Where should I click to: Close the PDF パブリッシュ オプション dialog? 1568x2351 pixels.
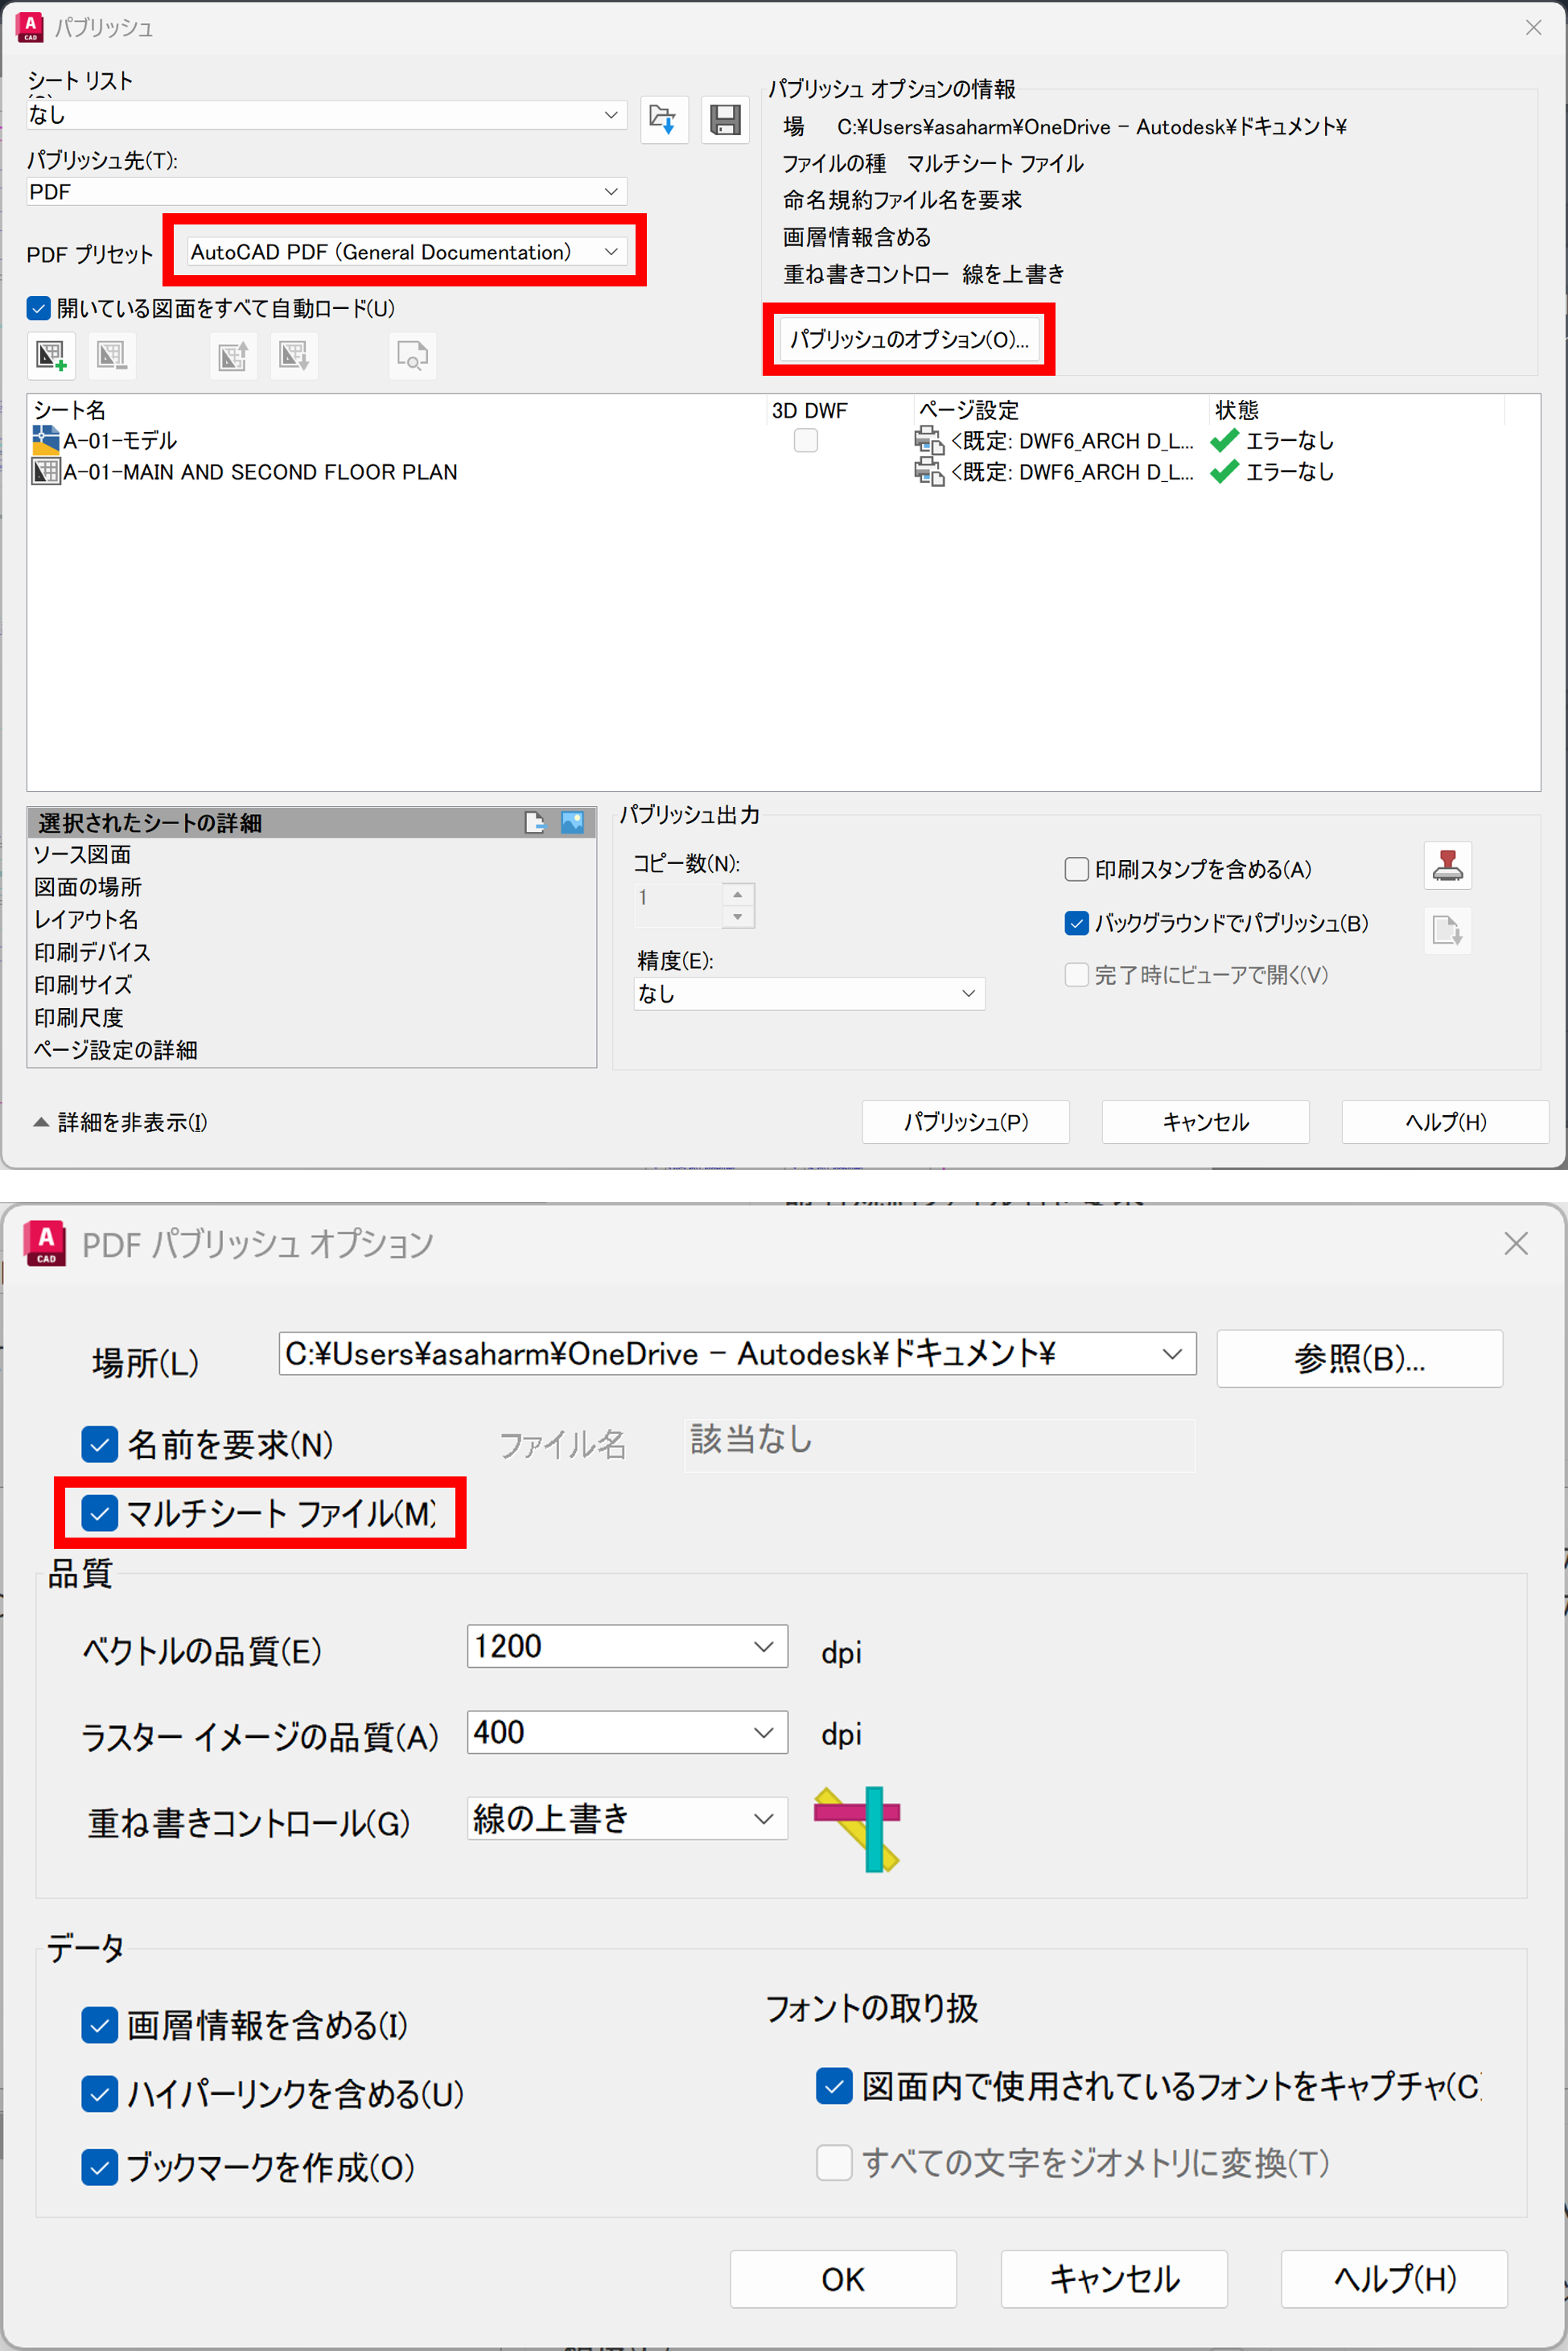tap(1516, 1244)
